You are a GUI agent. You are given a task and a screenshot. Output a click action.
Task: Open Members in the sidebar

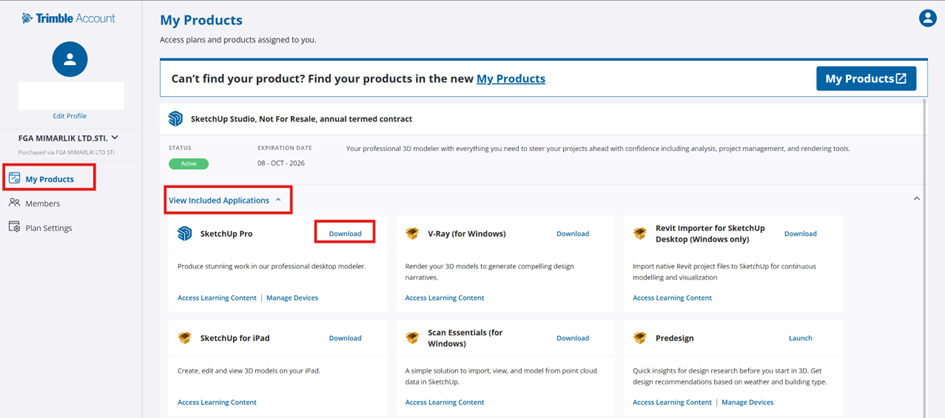tap(42, 203)
